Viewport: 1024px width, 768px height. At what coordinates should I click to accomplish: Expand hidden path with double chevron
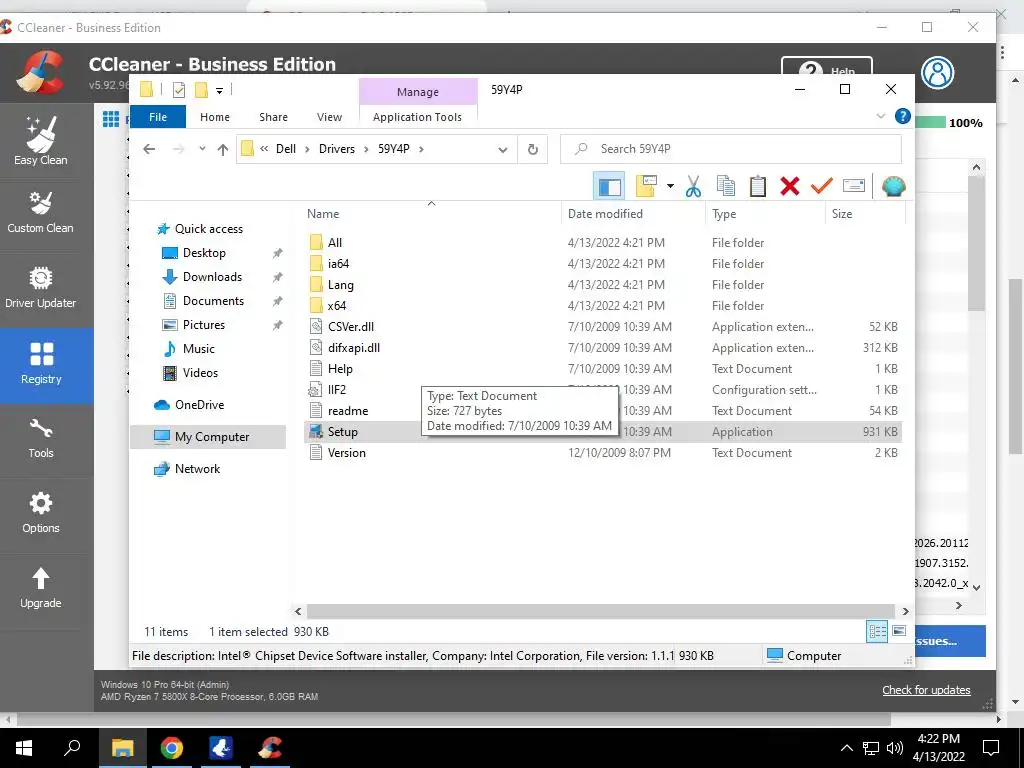pos(264,149)
